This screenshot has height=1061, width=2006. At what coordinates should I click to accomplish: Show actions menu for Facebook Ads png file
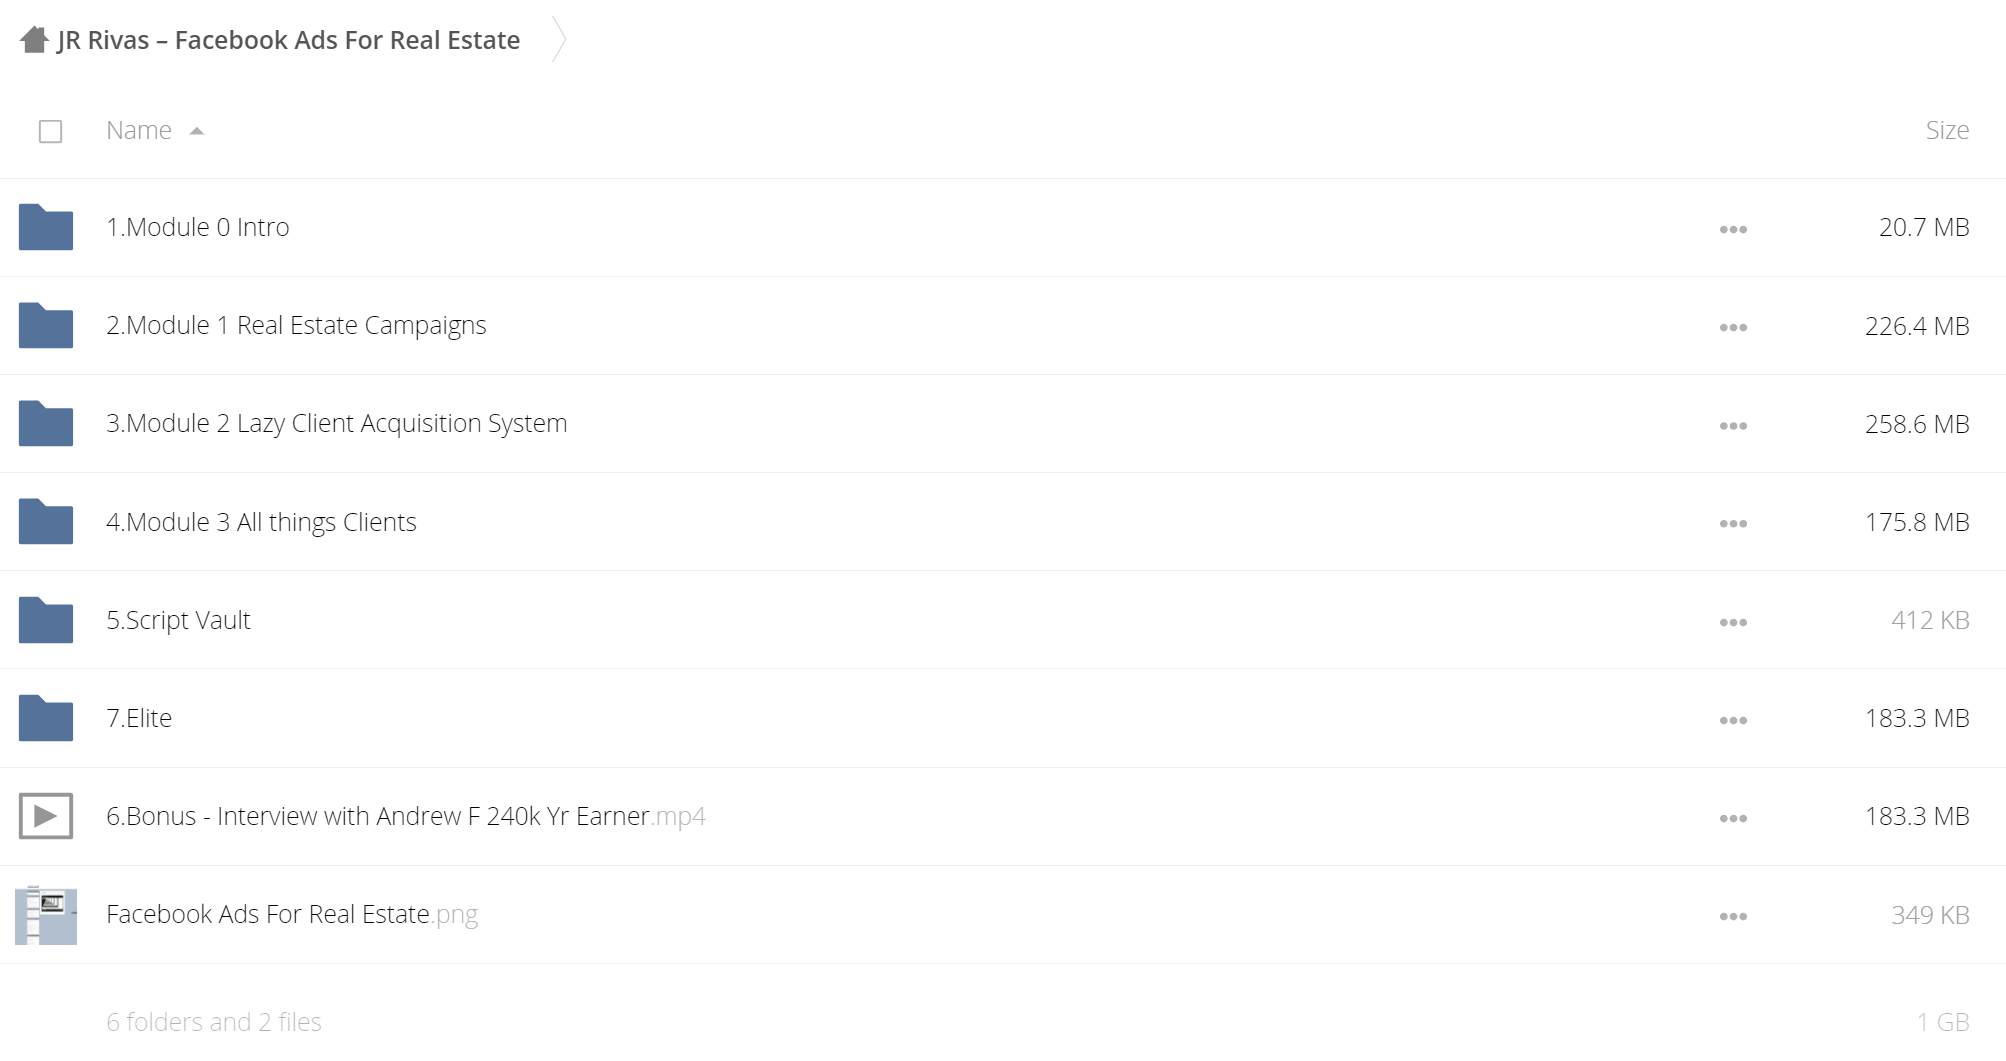[x=1733, y=916]
